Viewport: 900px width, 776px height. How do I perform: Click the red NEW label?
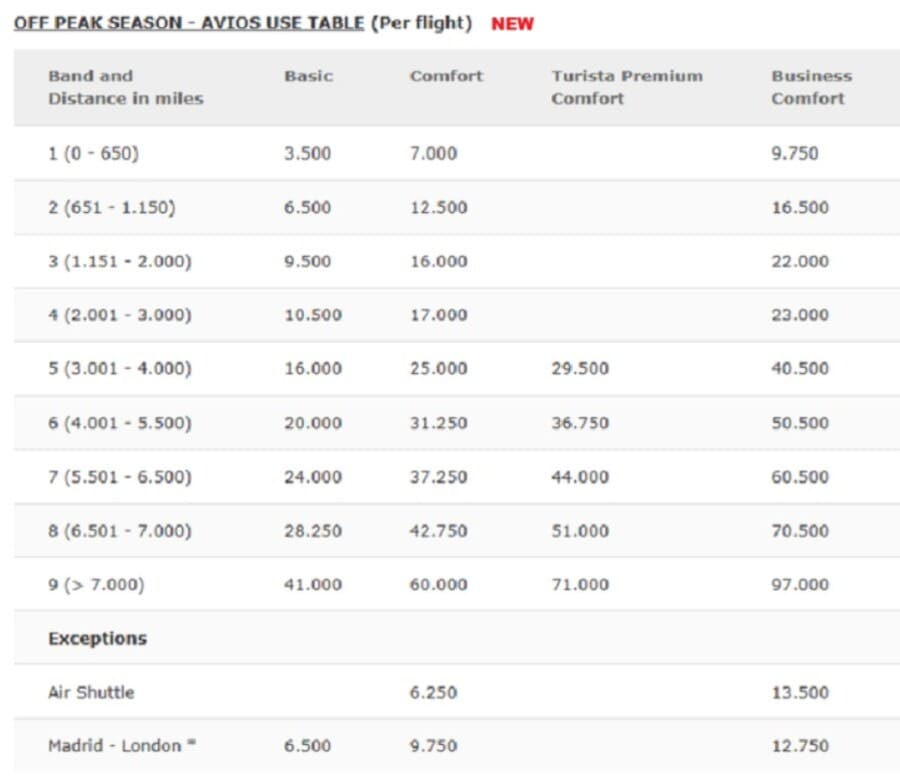click(512, 24)
